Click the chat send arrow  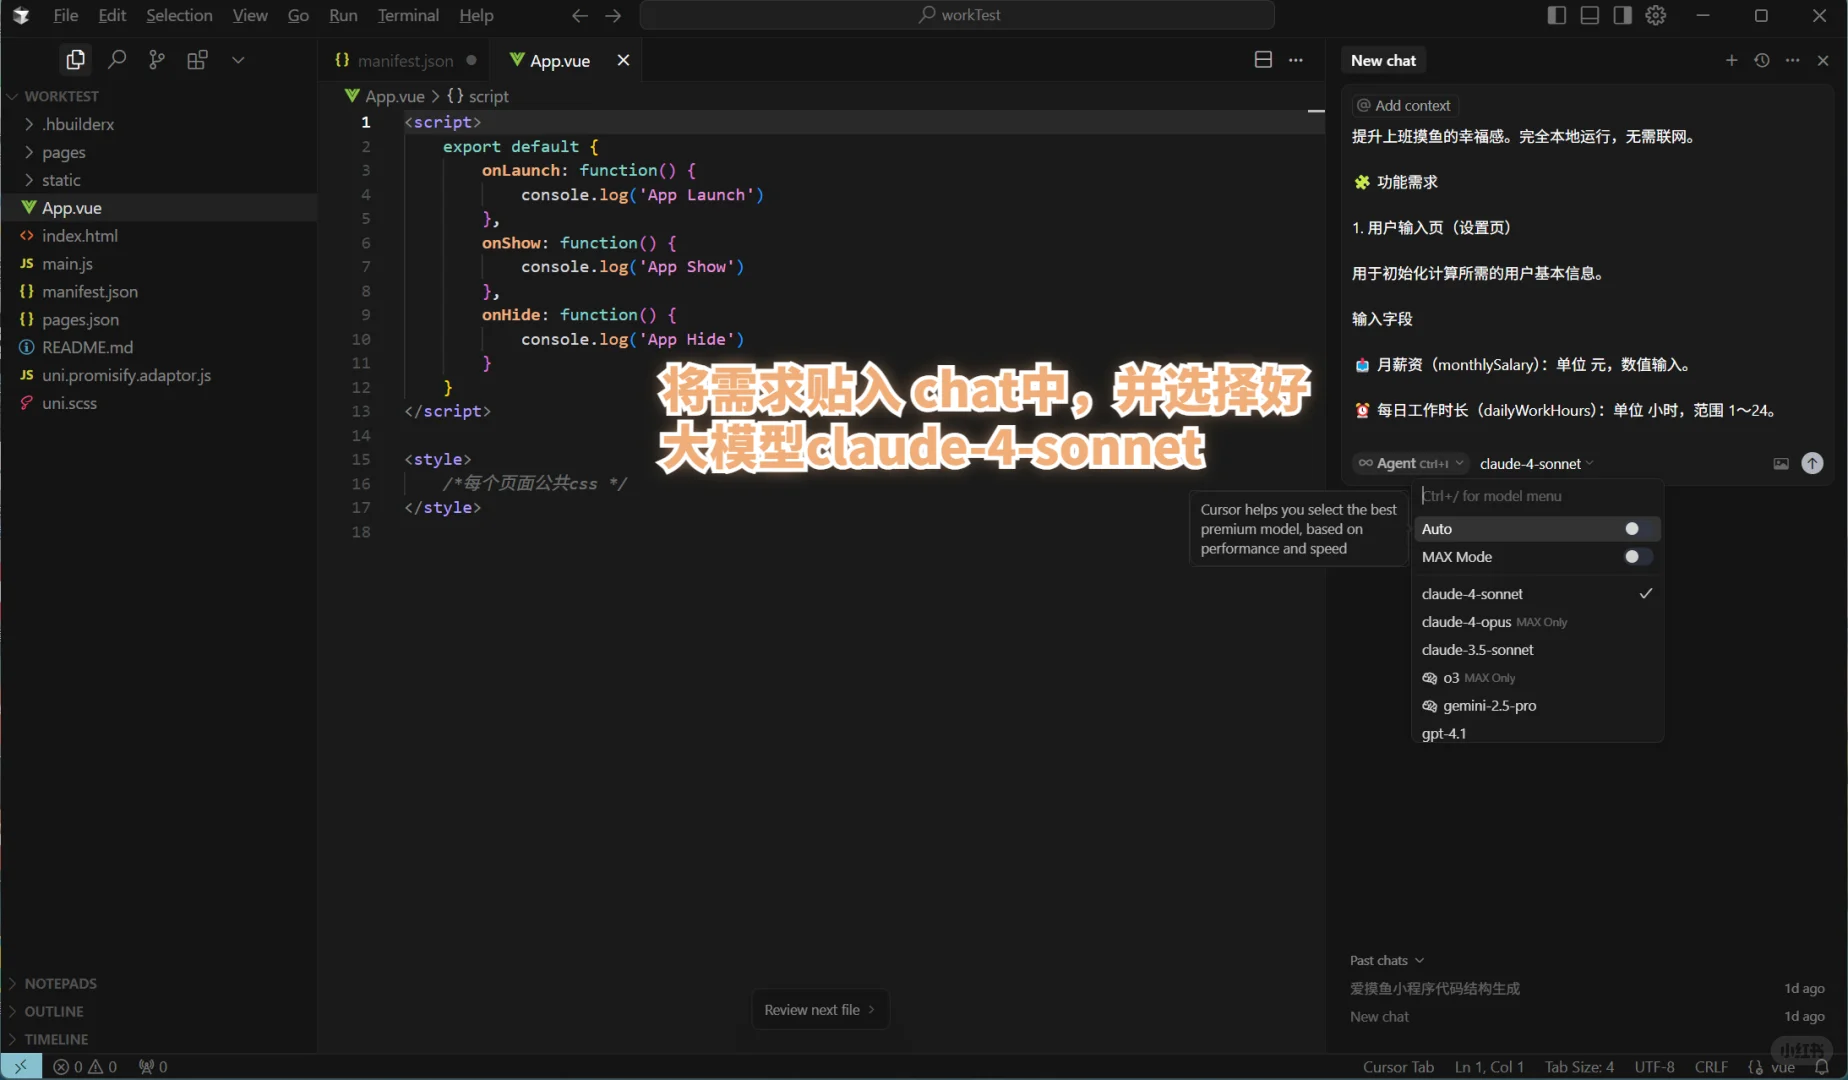[x=1813, y=463]
